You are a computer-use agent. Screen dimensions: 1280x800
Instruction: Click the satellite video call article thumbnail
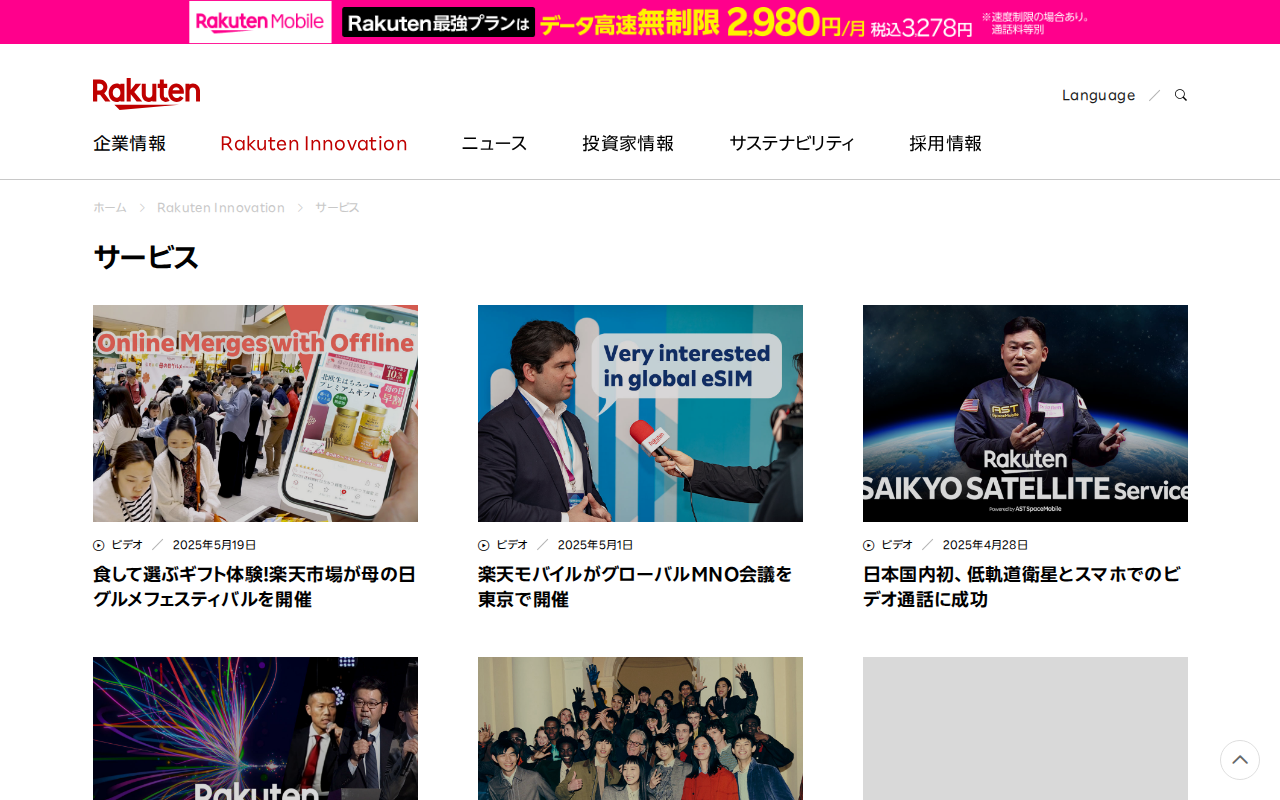pos(1025,412)
